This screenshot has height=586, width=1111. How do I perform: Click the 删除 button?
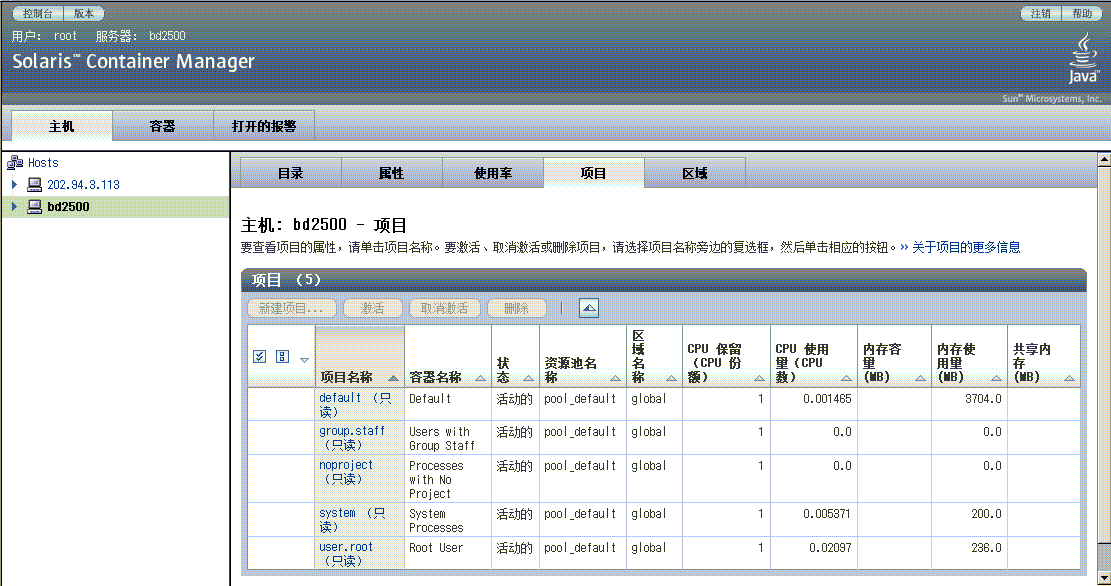tap(517, 308)
